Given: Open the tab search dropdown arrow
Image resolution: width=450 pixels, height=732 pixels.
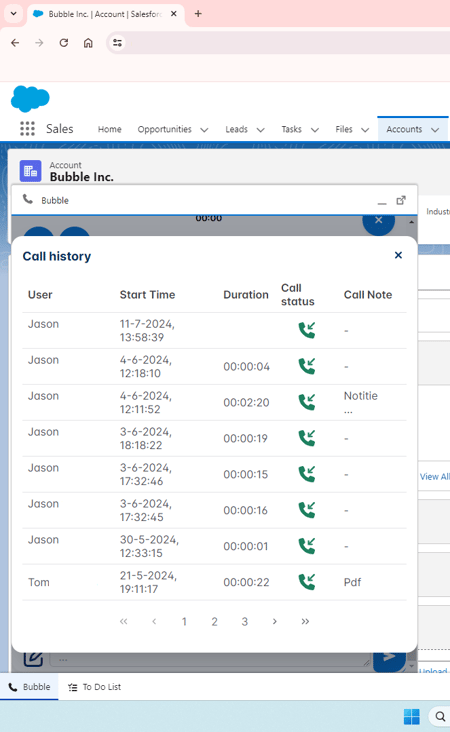Looking at the screenshot, I should click(14, 14).
